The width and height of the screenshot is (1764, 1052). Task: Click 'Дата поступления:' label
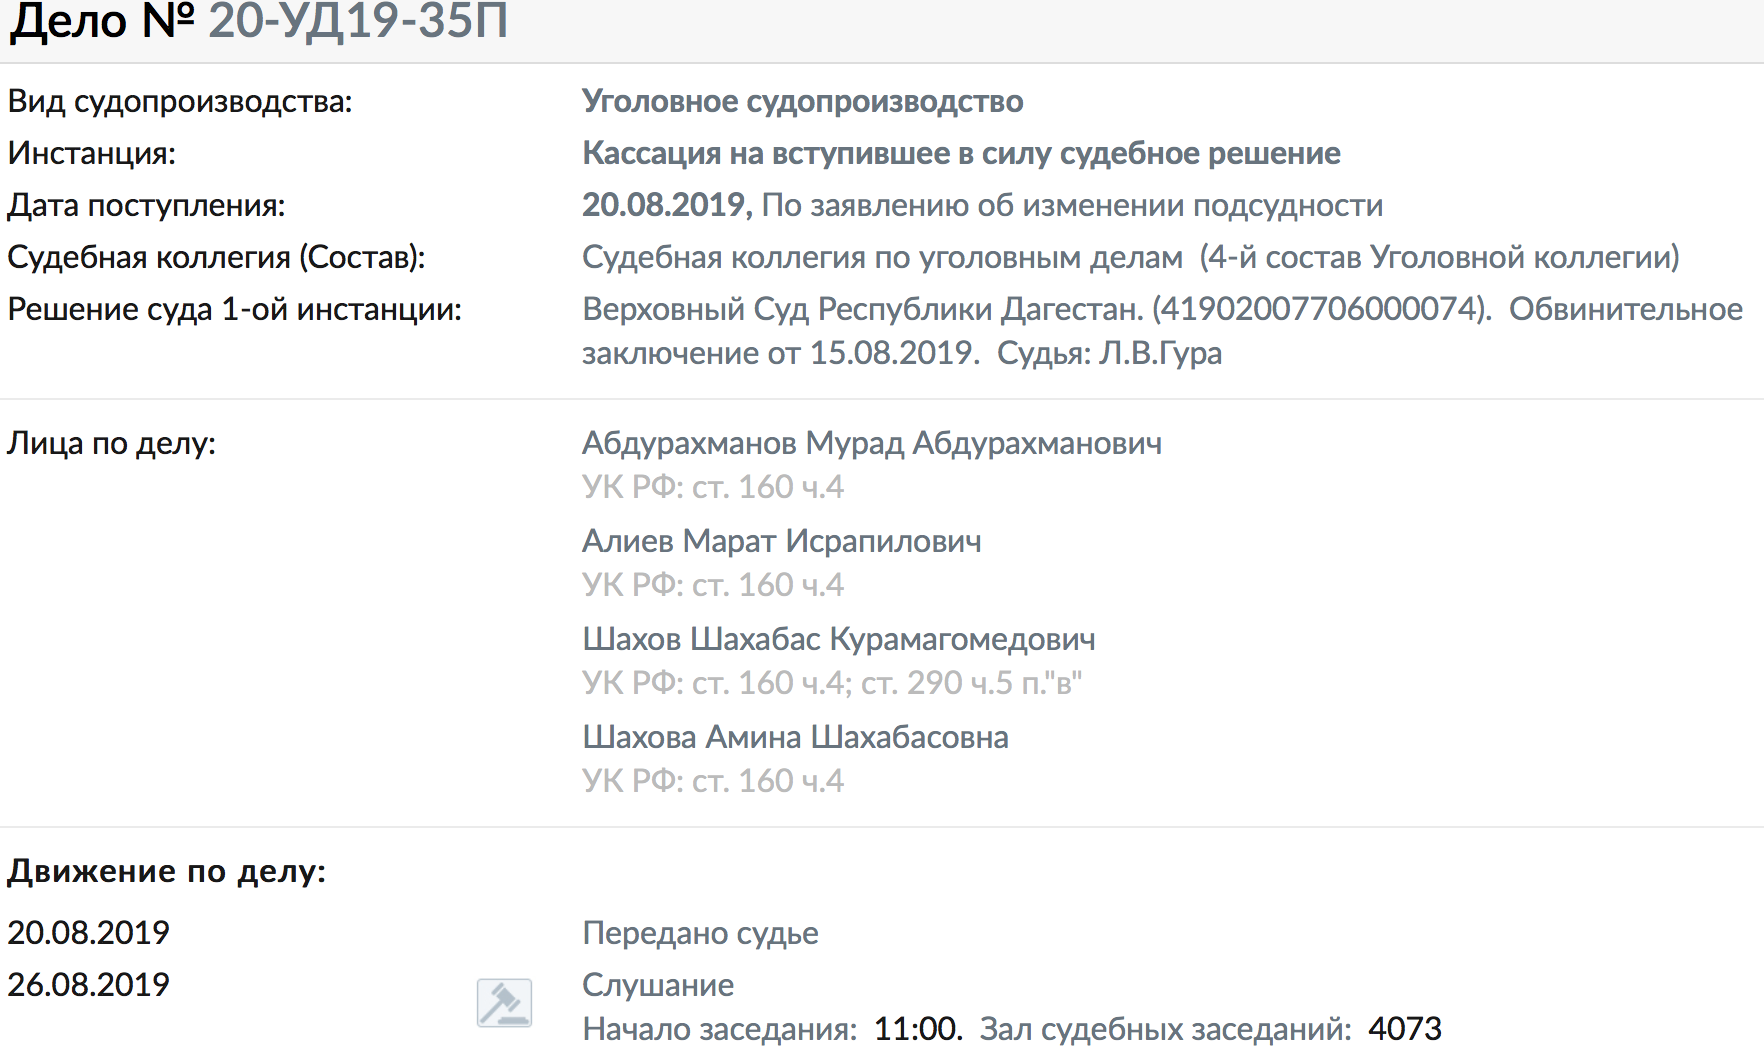point(147,205)
